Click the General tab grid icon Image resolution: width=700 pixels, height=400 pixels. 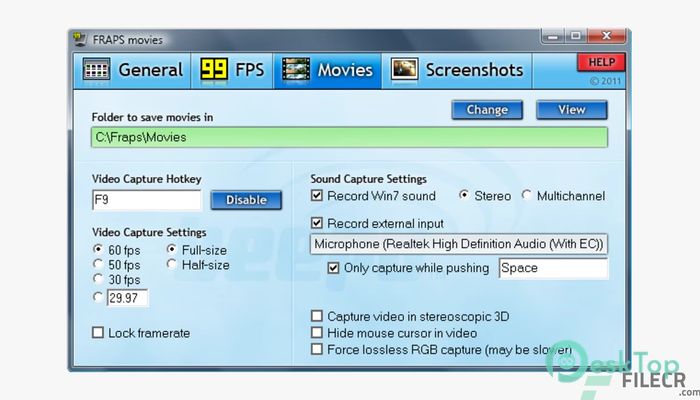click(x=96, y=70)
